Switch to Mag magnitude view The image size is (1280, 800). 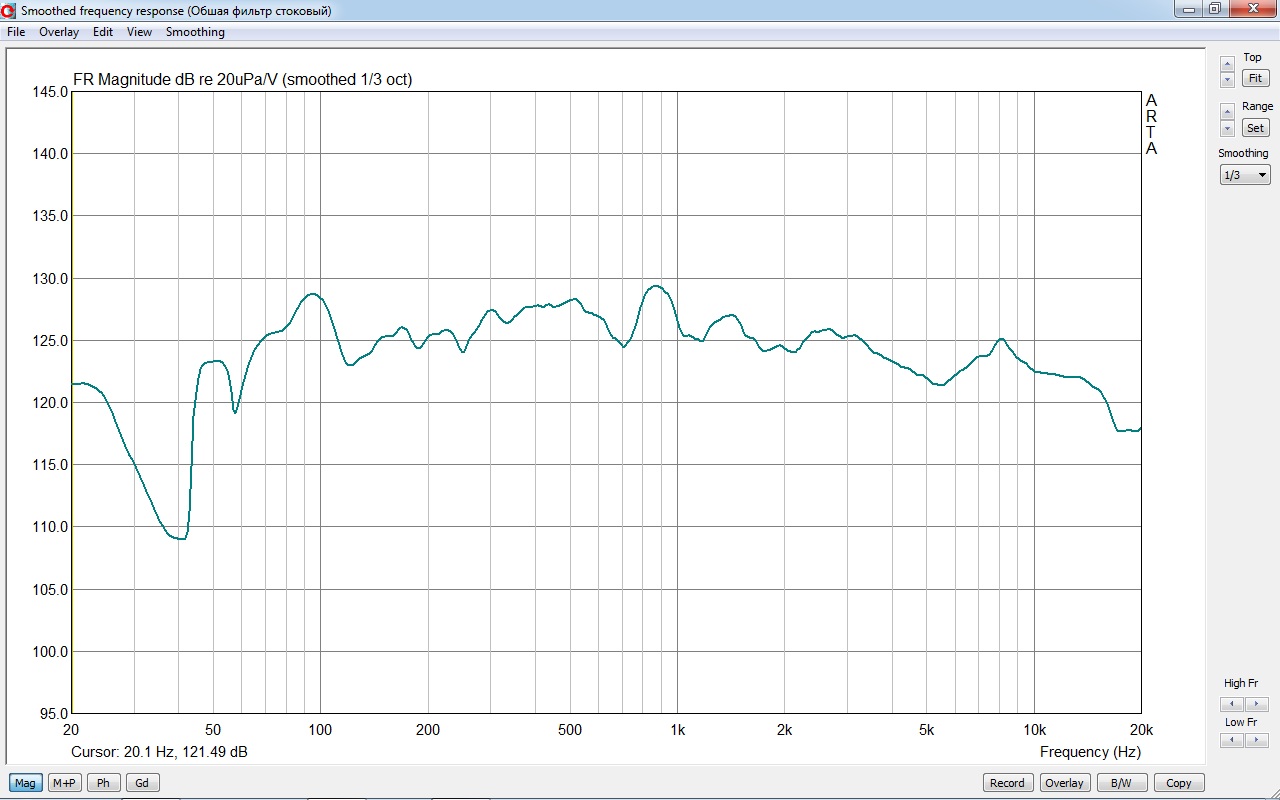point(25,783)
